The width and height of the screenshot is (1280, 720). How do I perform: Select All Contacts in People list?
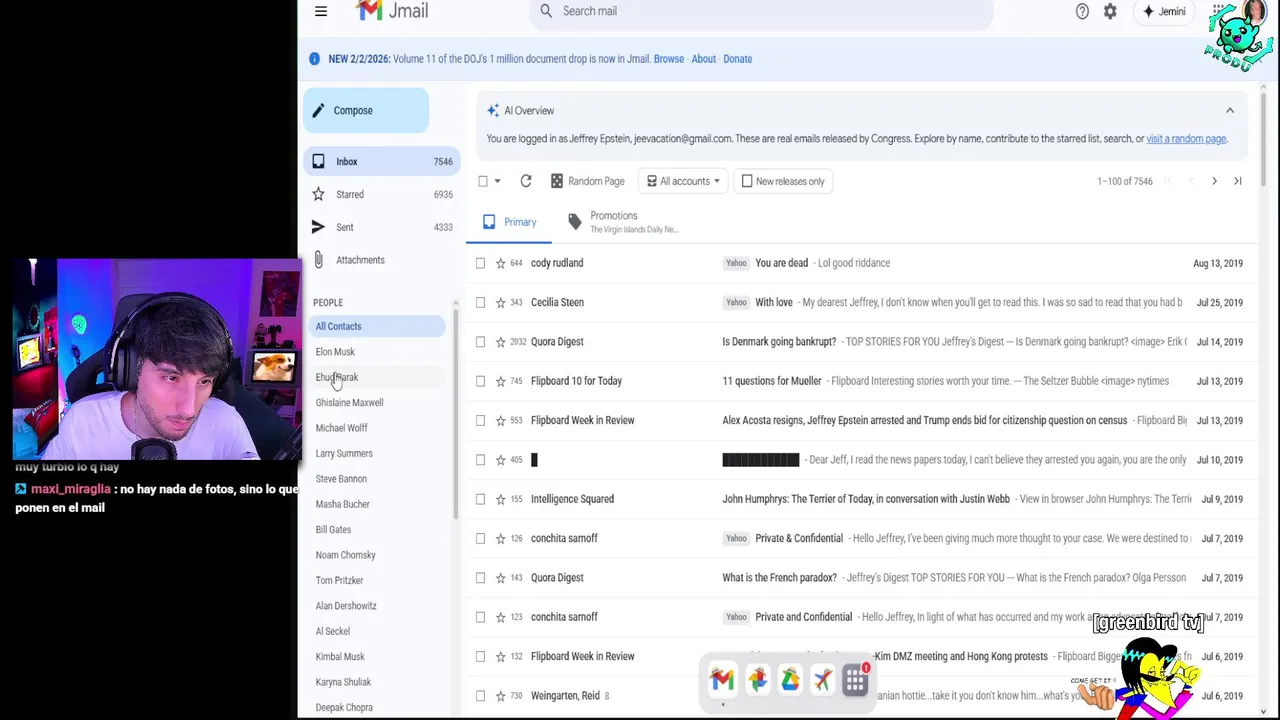pos(378,326)
